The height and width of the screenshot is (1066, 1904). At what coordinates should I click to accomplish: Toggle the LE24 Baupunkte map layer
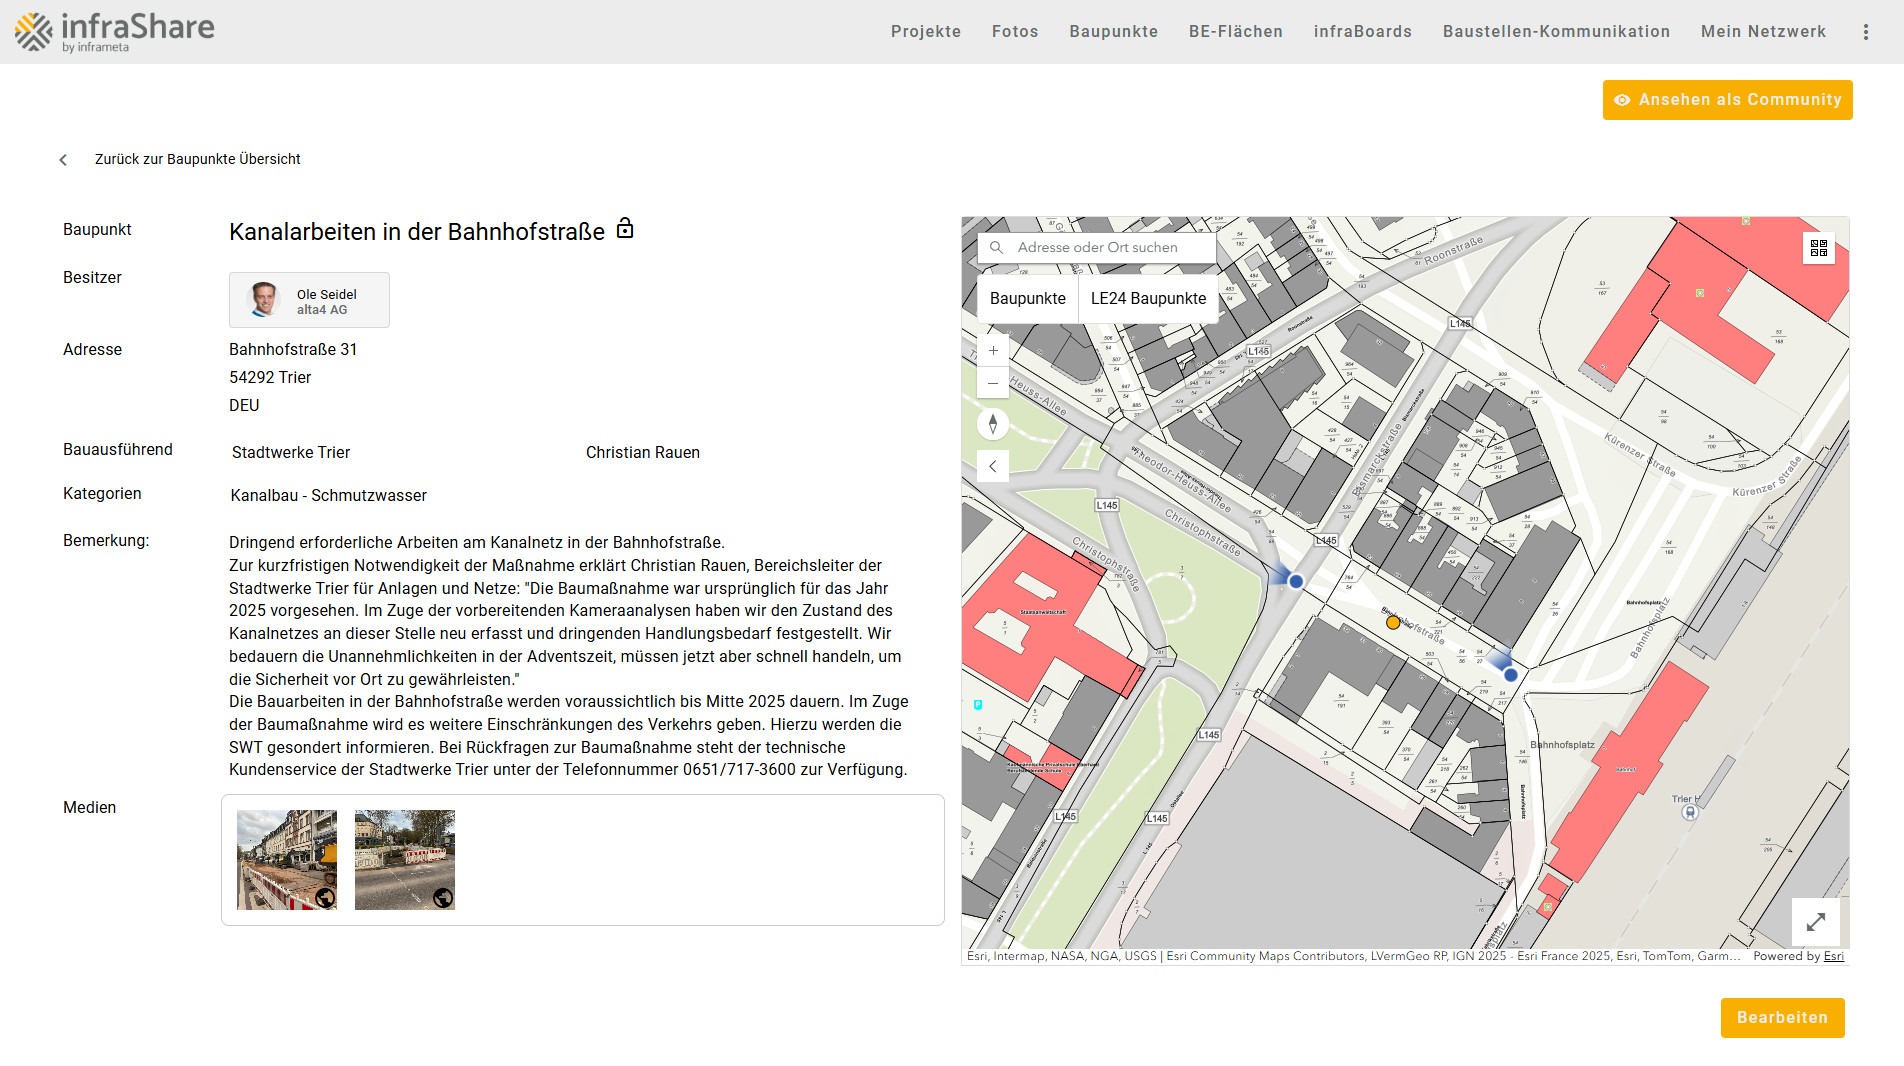pos(1148,299)
